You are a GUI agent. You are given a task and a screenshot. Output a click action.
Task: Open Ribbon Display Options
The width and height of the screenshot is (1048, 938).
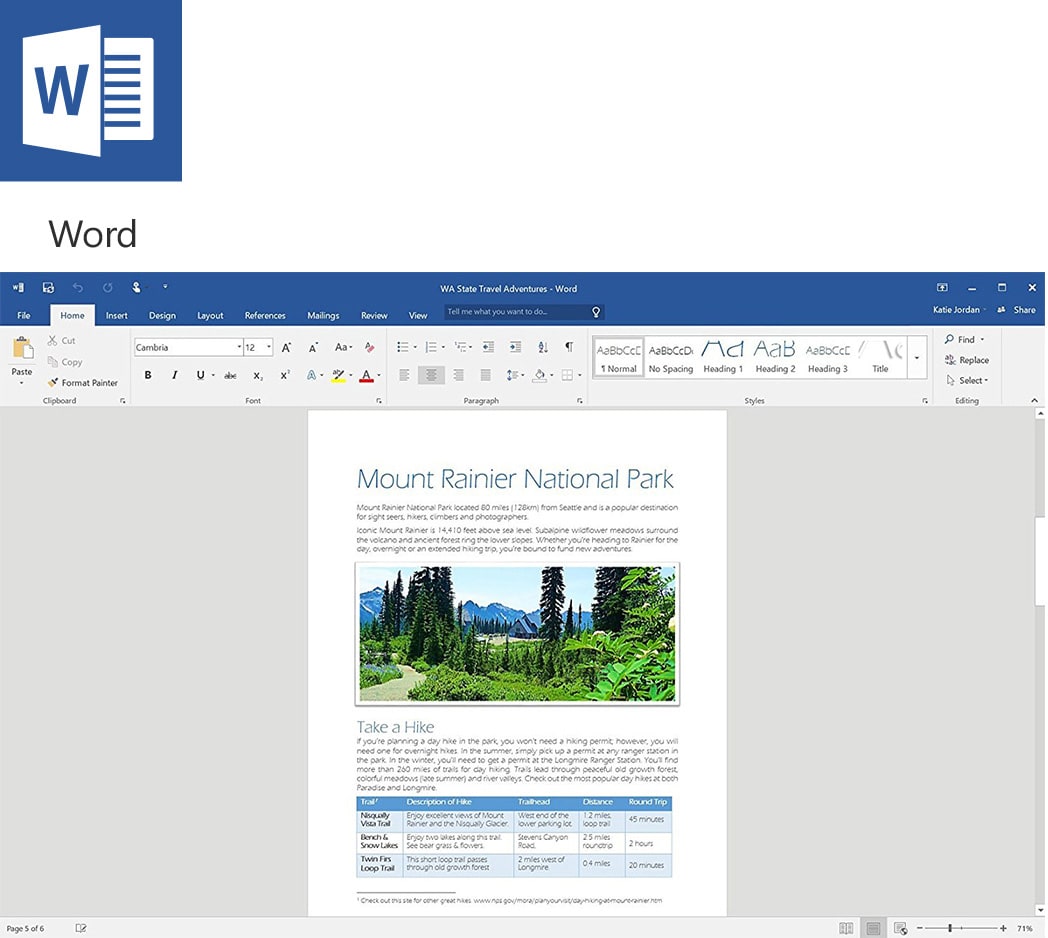(942, 287)
